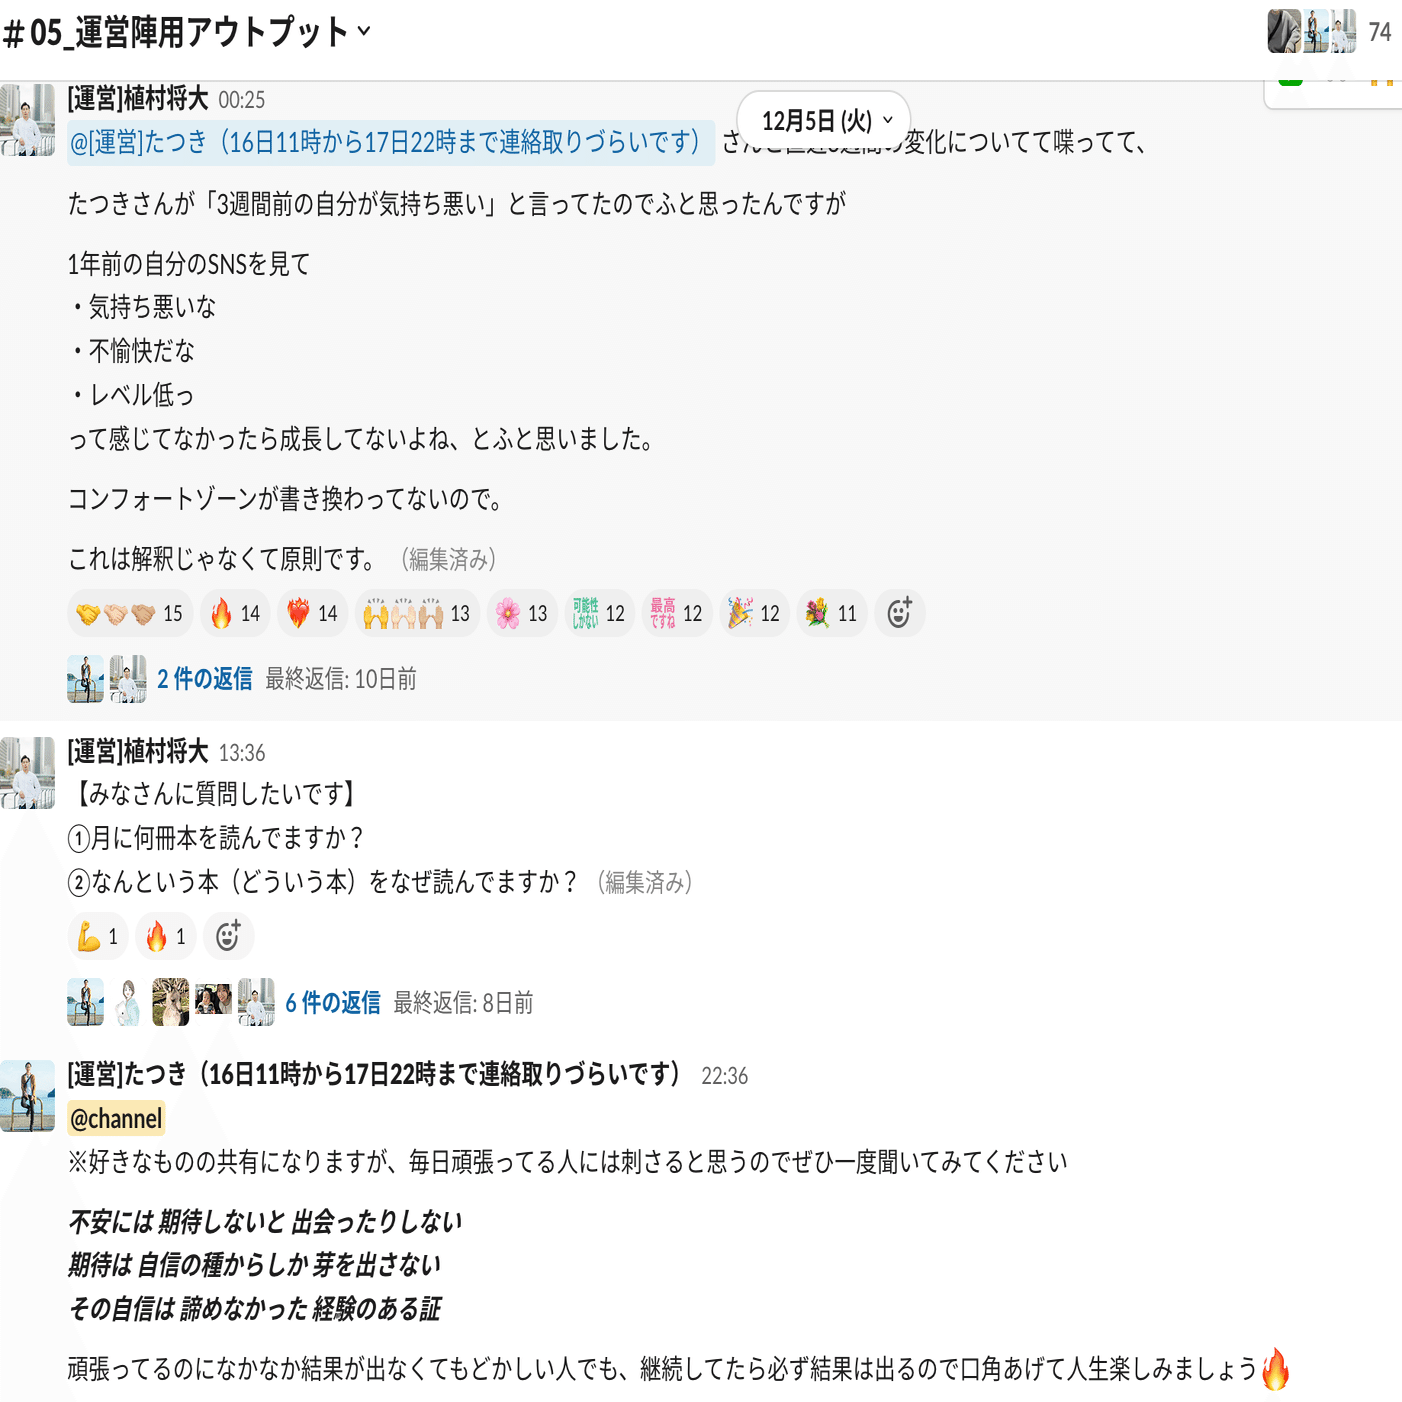Screen dimensions: 1402x1402
Task: Click the flexed biceps reaction with 1
Action: coord(98,936)
